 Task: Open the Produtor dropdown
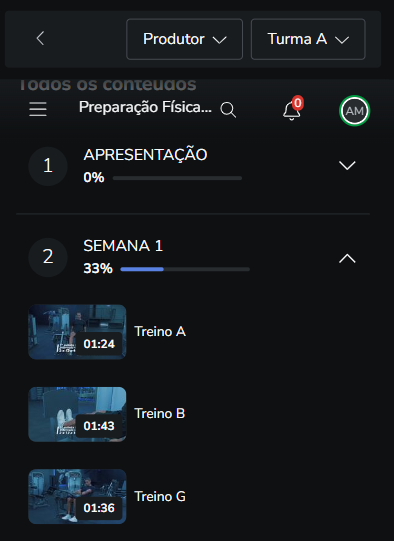click(185, 39)
